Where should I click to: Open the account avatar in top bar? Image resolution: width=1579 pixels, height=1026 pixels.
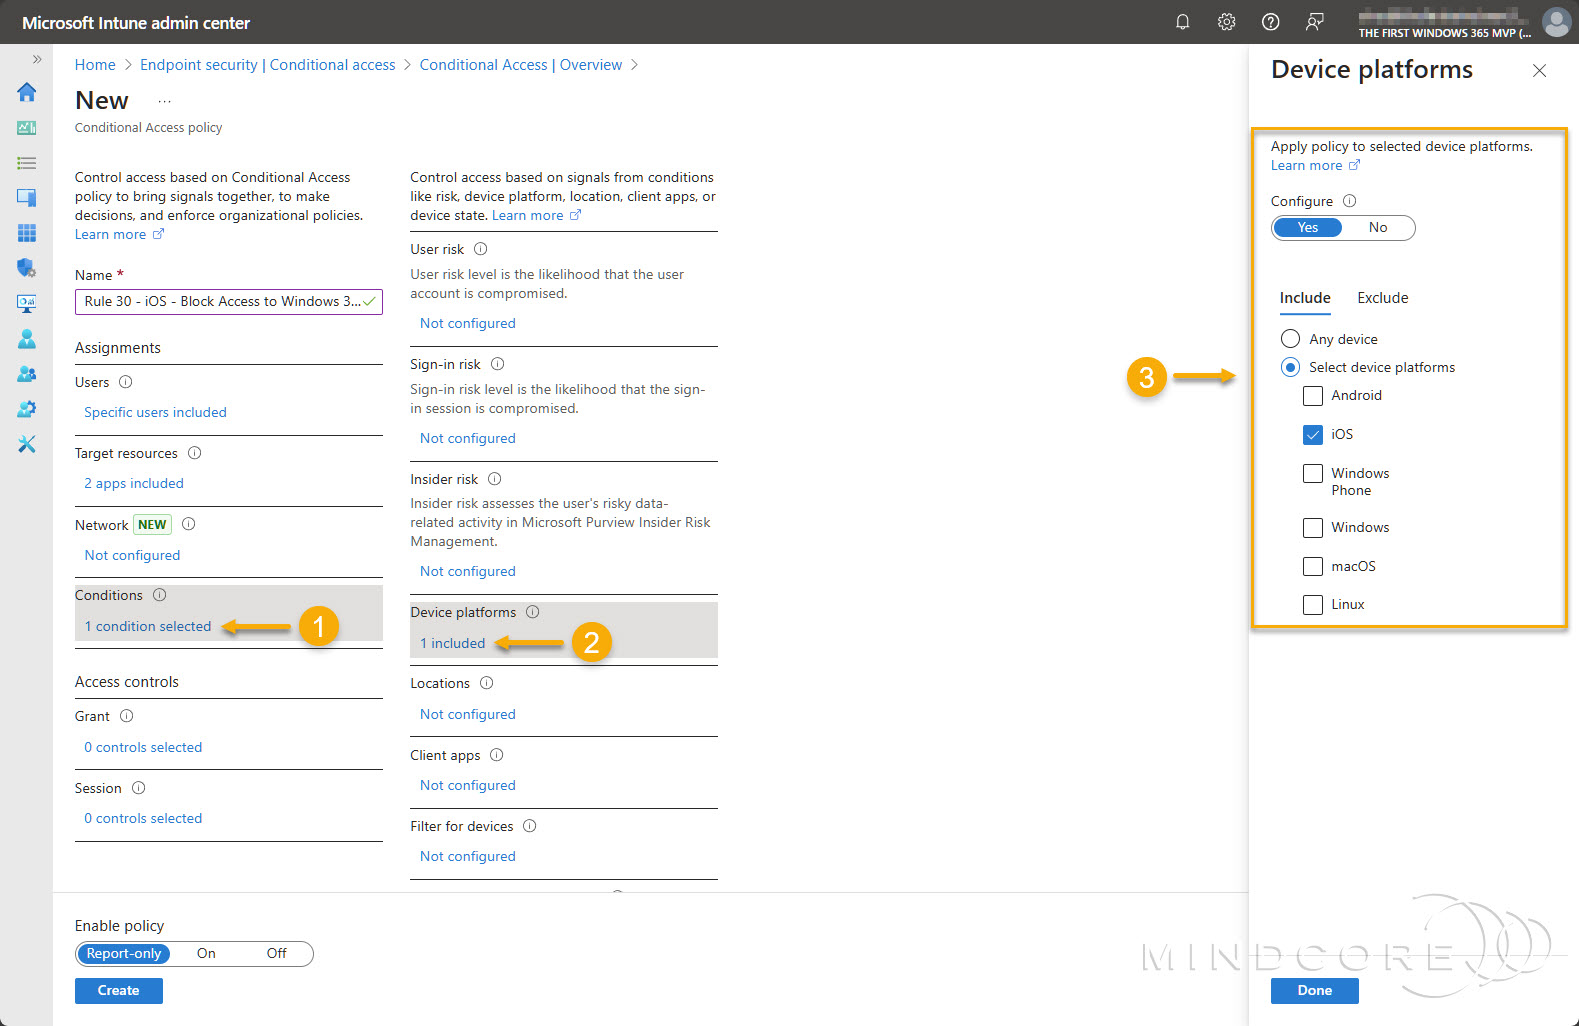pyautogui.click(x=1556, y=22)
